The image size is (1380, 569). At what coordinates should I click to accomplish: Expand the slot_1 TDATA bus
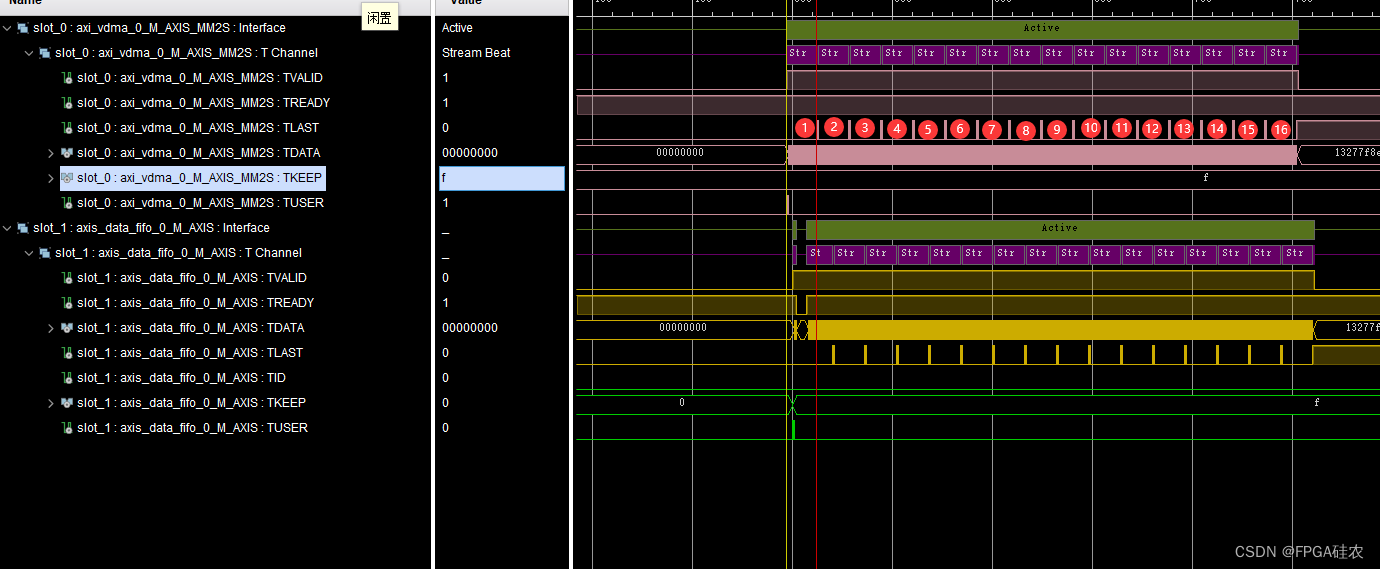(x=52, y=328)
